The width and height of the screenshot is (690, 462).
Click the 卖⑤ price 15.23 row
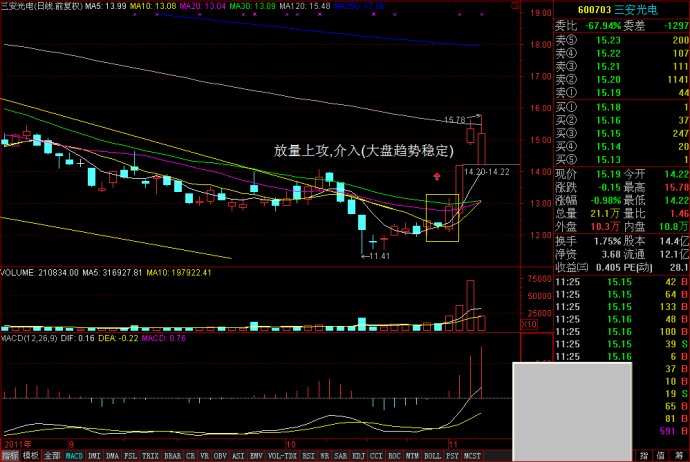pos(621,40)
